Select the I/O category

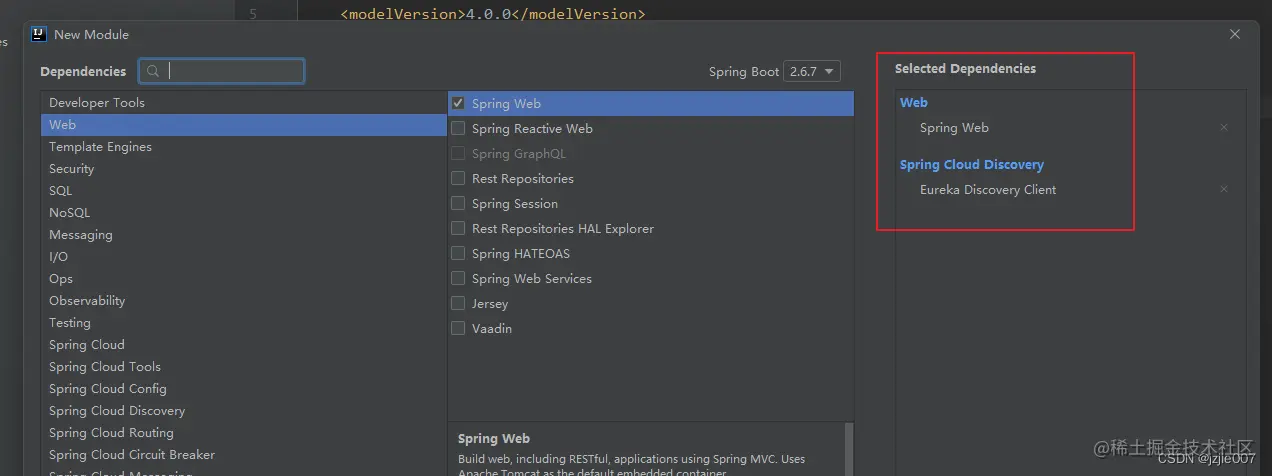[244, 257]
